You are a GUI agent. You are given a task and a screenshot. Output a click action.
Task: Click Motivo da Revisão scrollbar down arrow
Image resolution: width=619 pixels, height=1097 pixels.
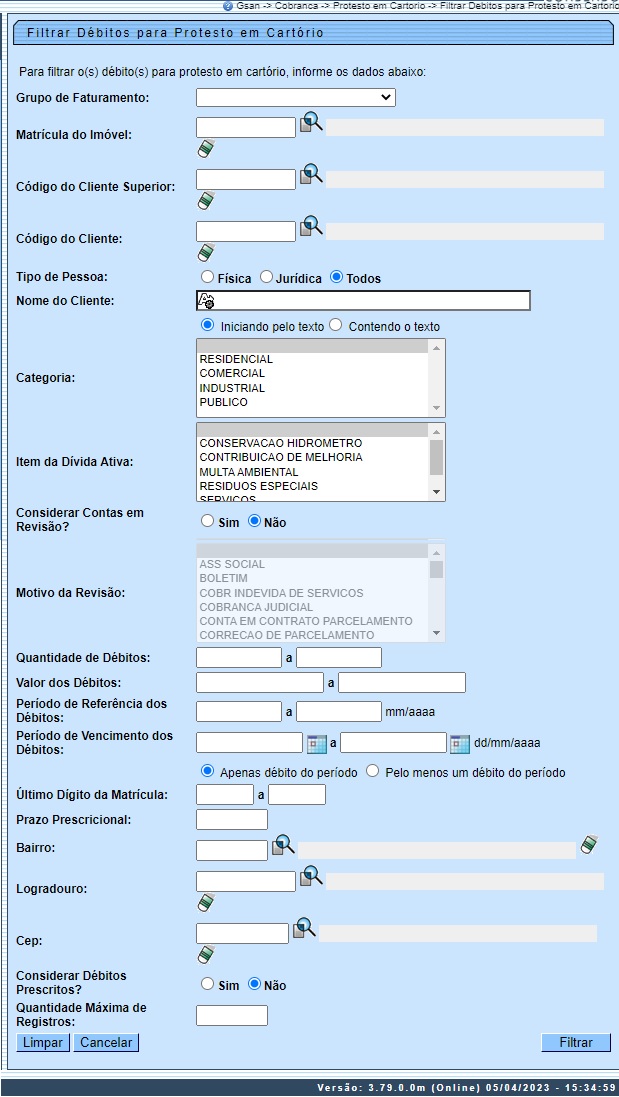(x=436, y=633)
